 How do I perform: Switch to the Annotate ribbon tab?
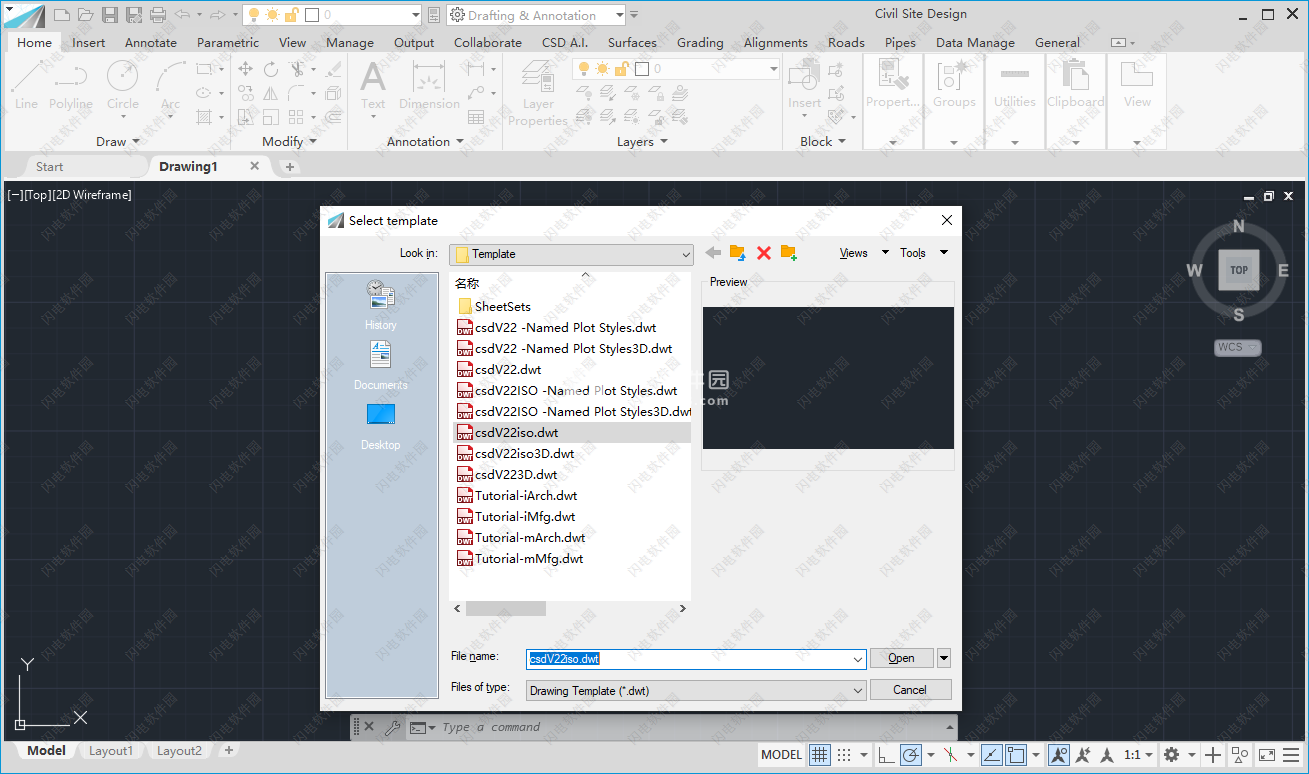pos(151,42)
